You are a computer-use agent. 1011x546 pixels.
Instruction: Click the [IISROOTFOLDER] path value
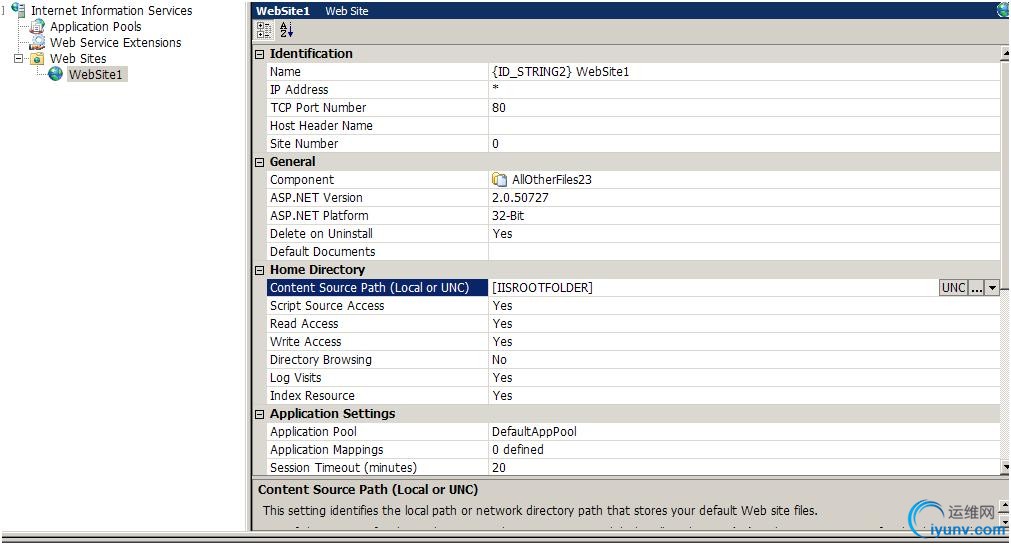542,288
